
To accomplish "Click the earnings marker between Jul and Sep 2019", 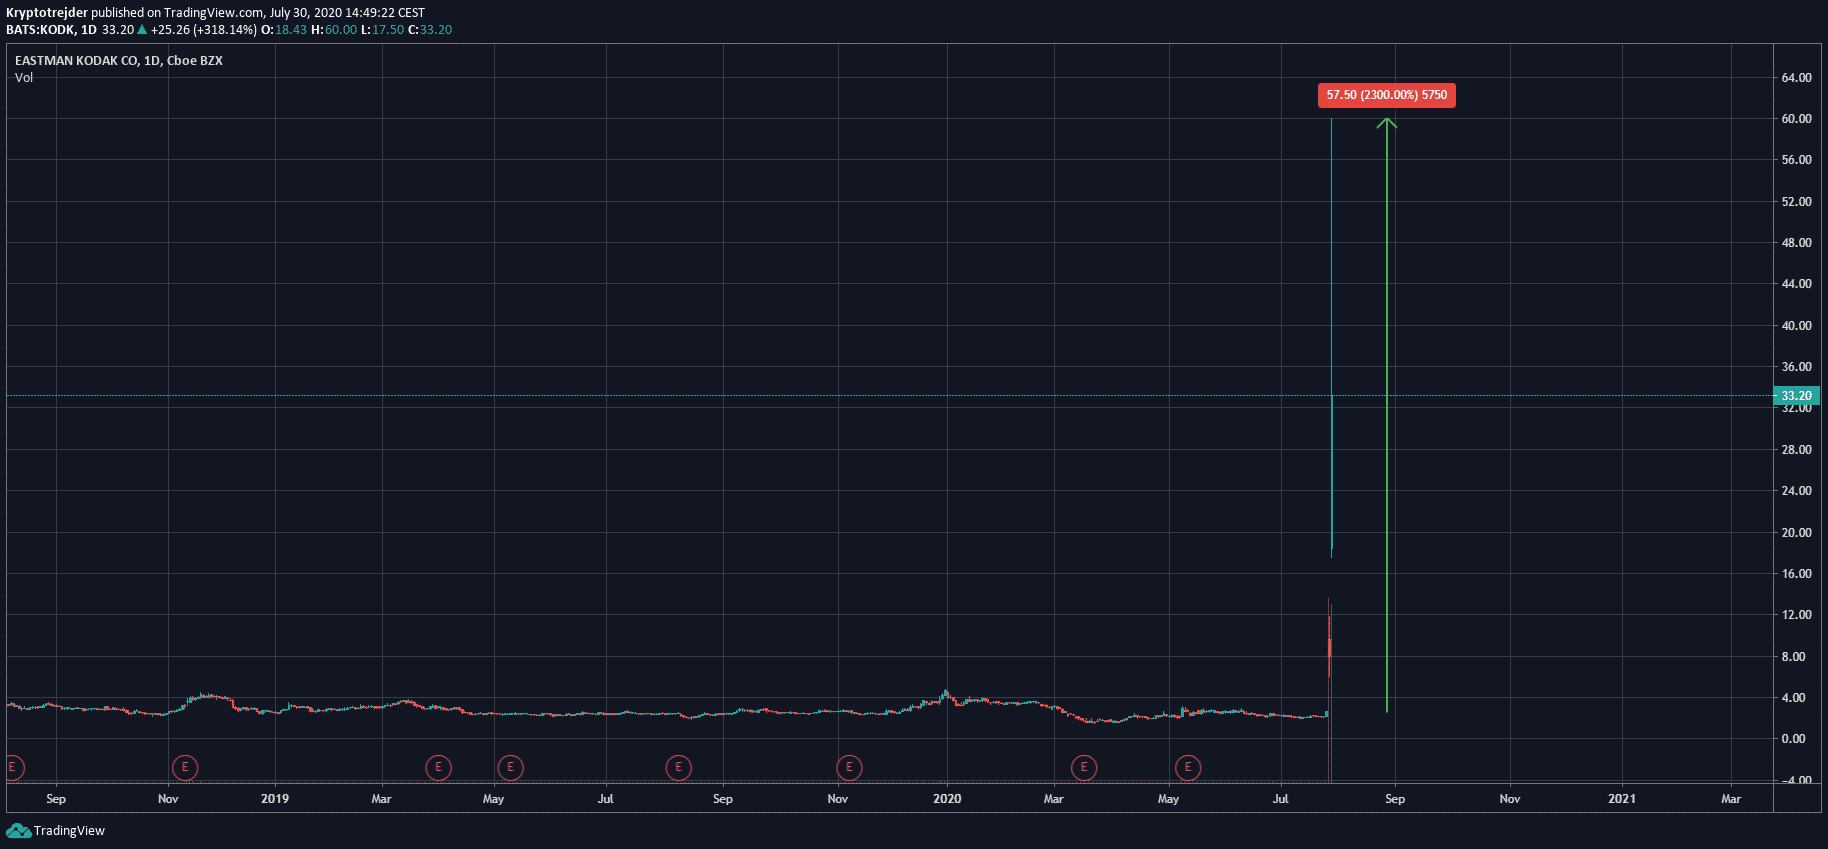I will (678, 767).
